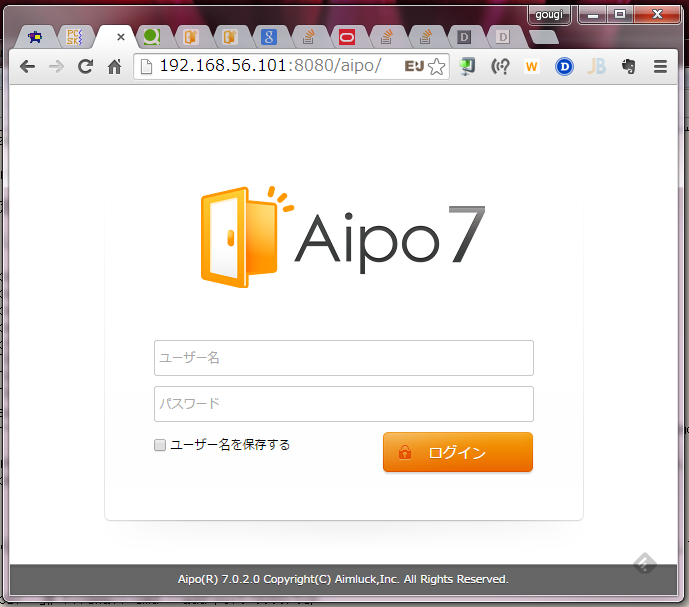Open the orange W extension icon
This screenshot has width=689, height=607.
pos(531,67)
